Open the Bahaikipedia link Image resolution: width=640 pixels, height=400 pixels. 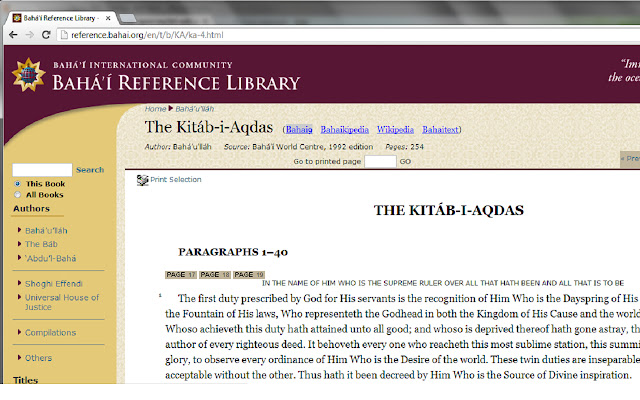coord(344,129)
